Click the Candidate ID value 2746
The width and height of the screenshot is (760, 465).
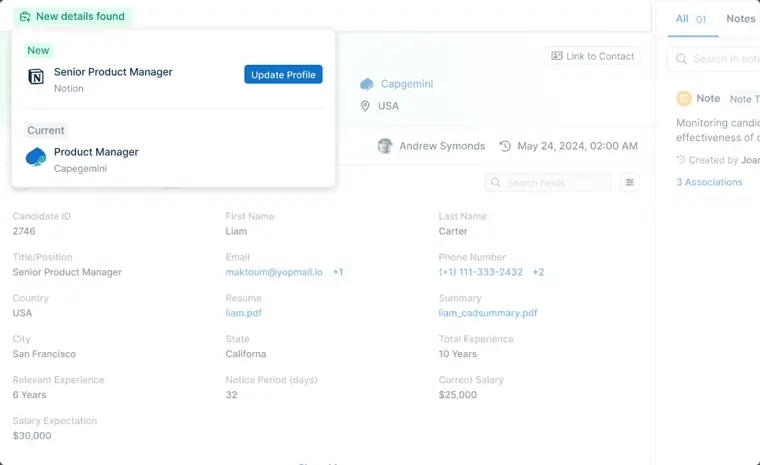pos(24,231)
